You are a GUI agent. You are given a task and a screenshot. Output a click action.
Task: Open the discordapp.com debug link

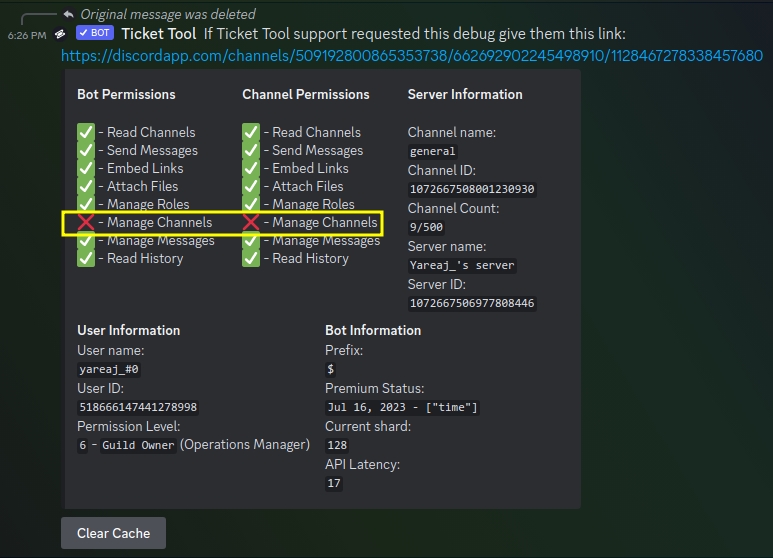tap(411, 56)
